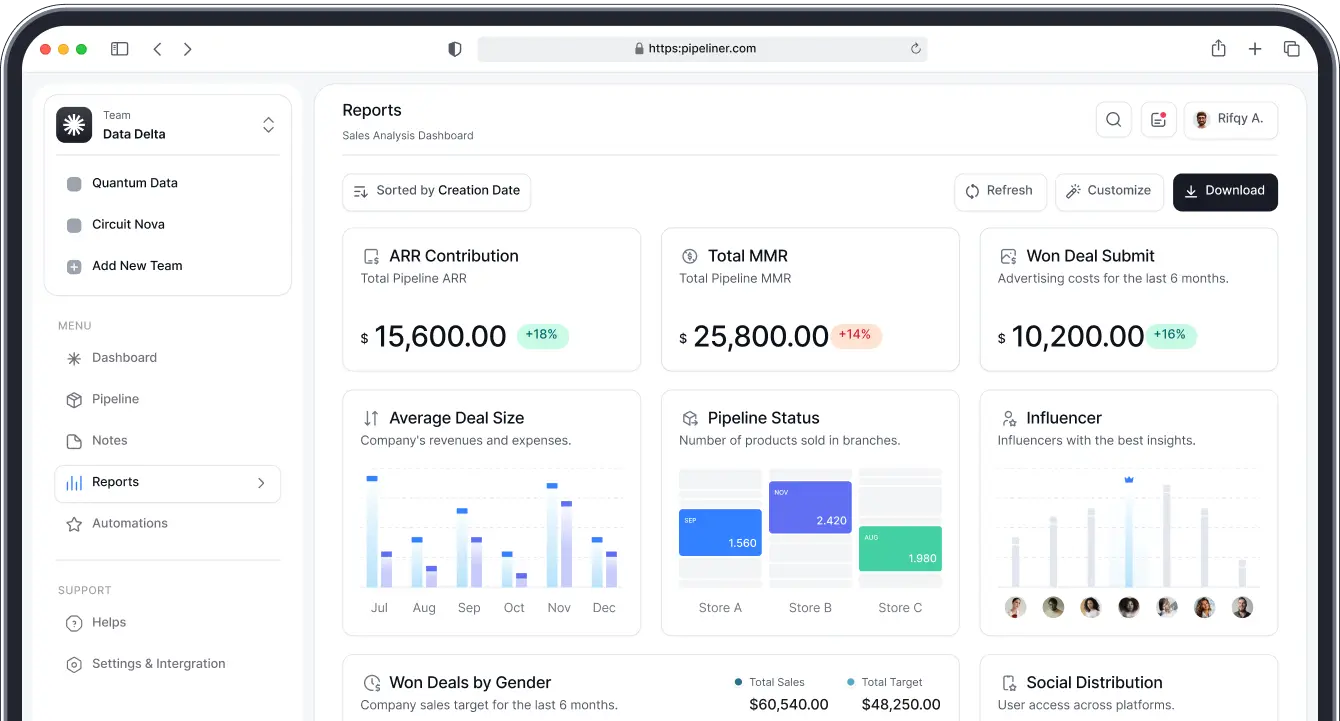
Task: Open a new tab with plus icon
Action: [x=1255, y=49]
